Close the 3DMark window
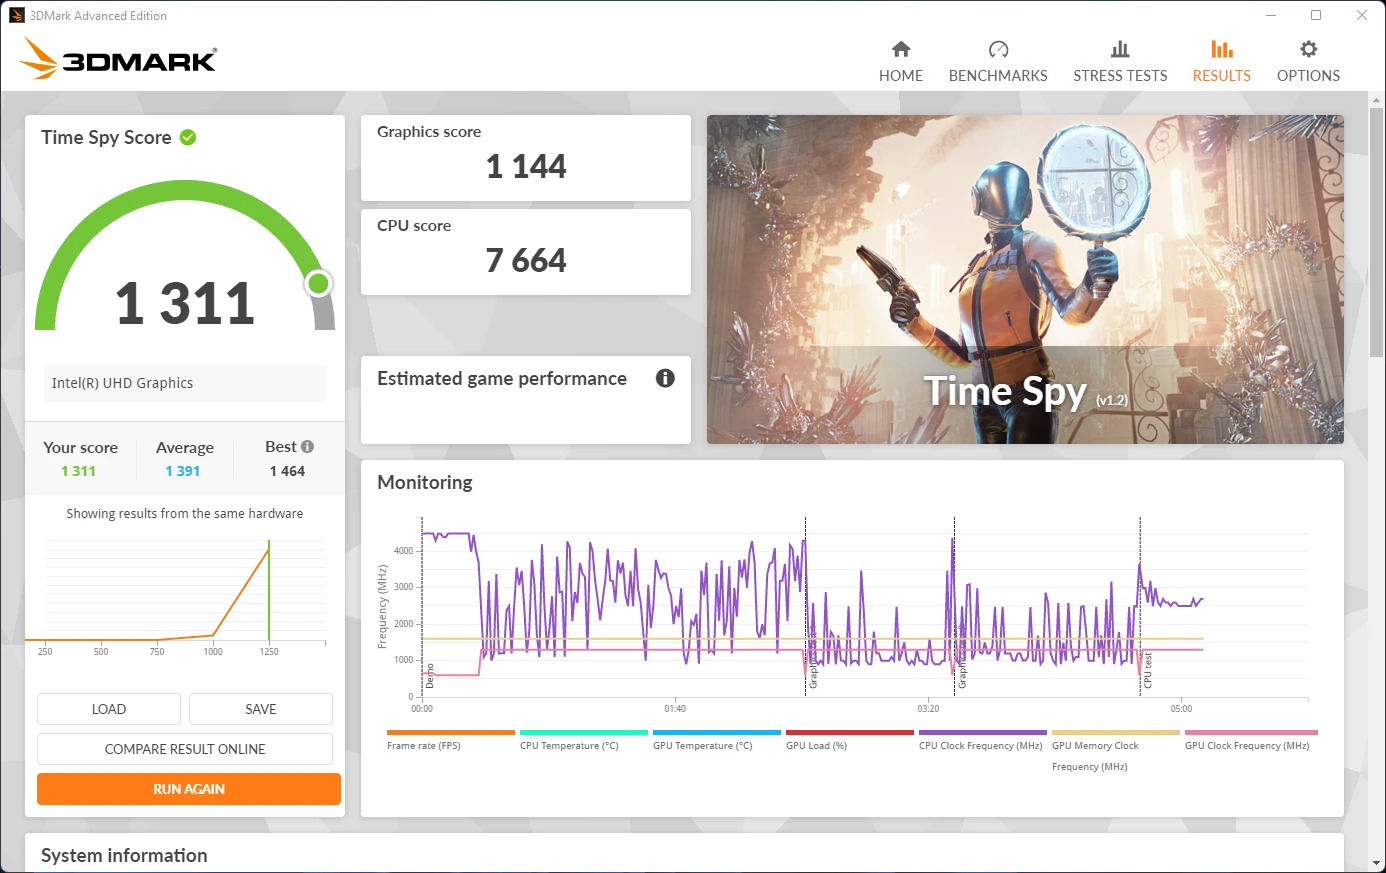The image size is (1386, 873). [1362, 15]
